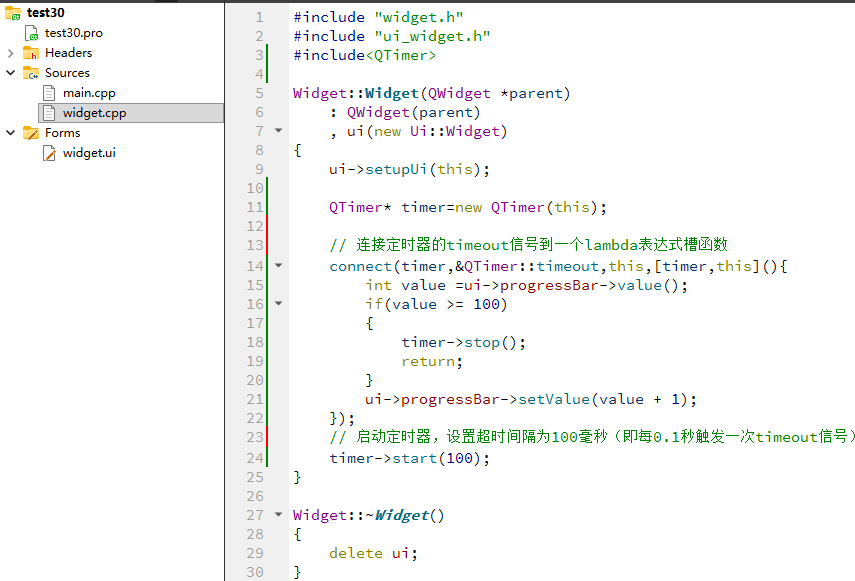Screen dimensions: 855x581
Task: Select widget.cpp in the project tree
Action: (x=94, y=113)
